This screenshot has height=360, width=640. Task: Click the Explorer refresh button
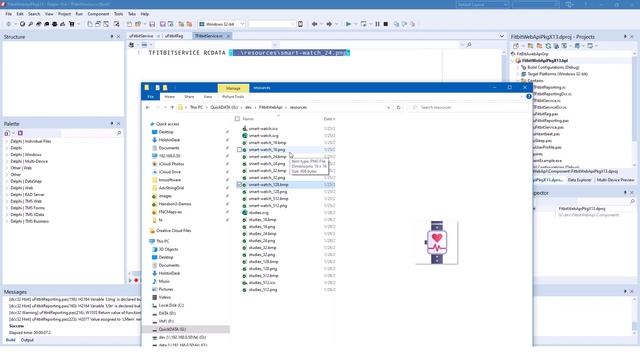click(x=399, y=107)
